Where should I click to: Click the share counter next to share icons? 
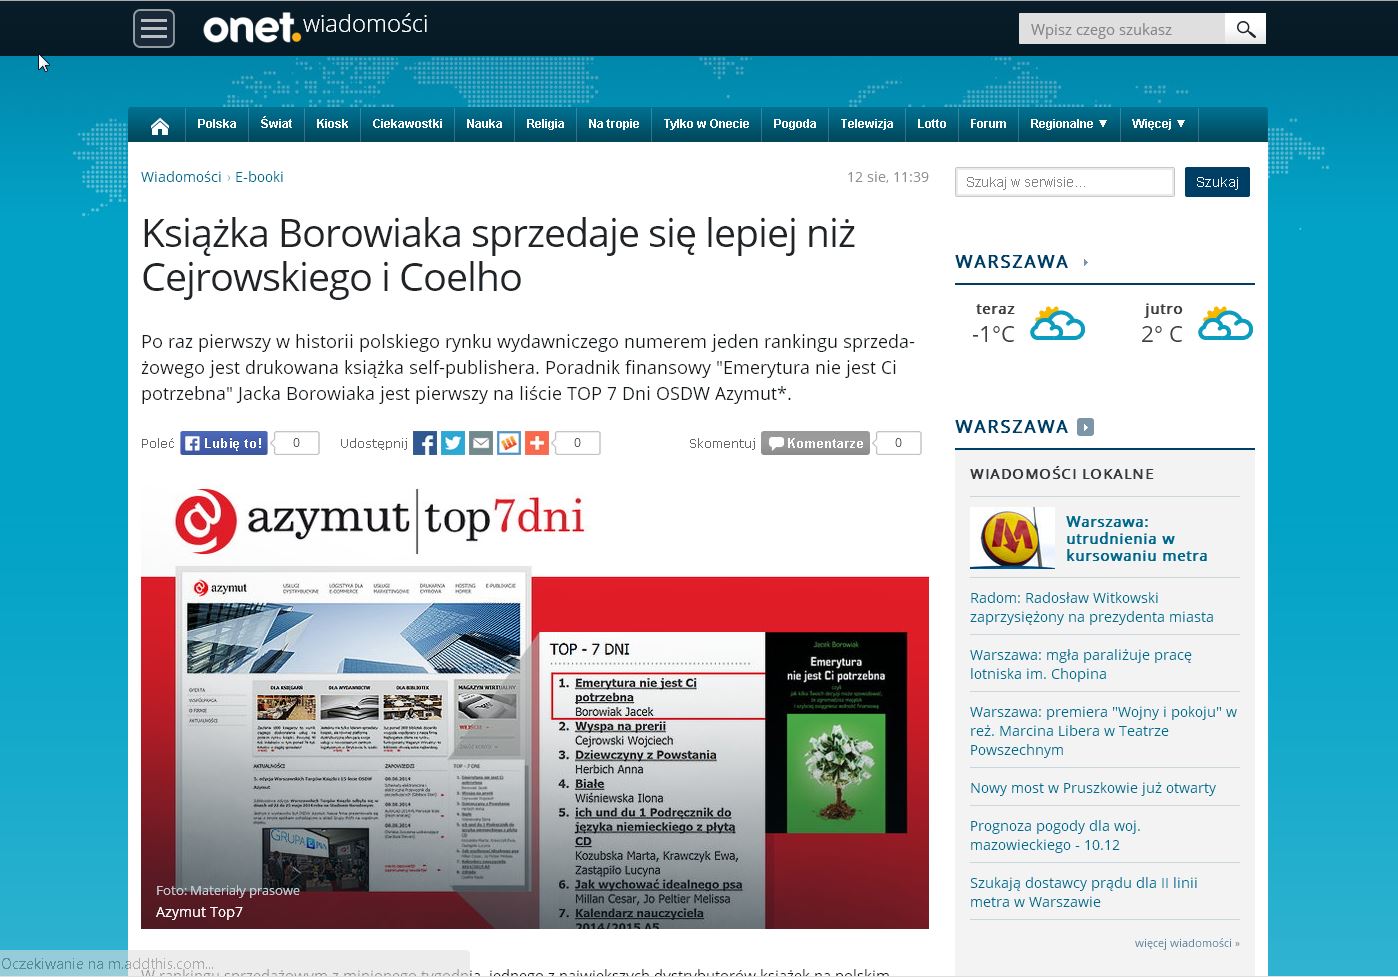click(577, 443)
